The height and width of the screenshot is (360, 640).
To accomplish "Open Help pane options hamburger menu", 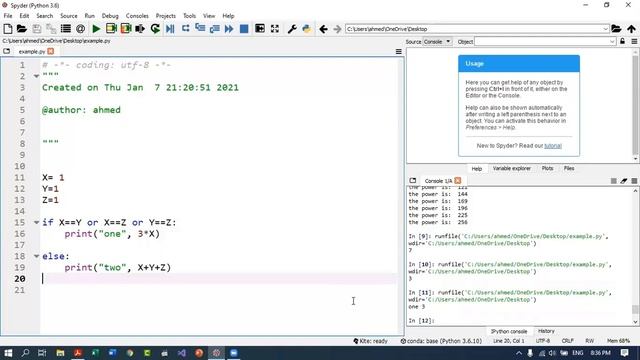I will [x=634, y=41].
